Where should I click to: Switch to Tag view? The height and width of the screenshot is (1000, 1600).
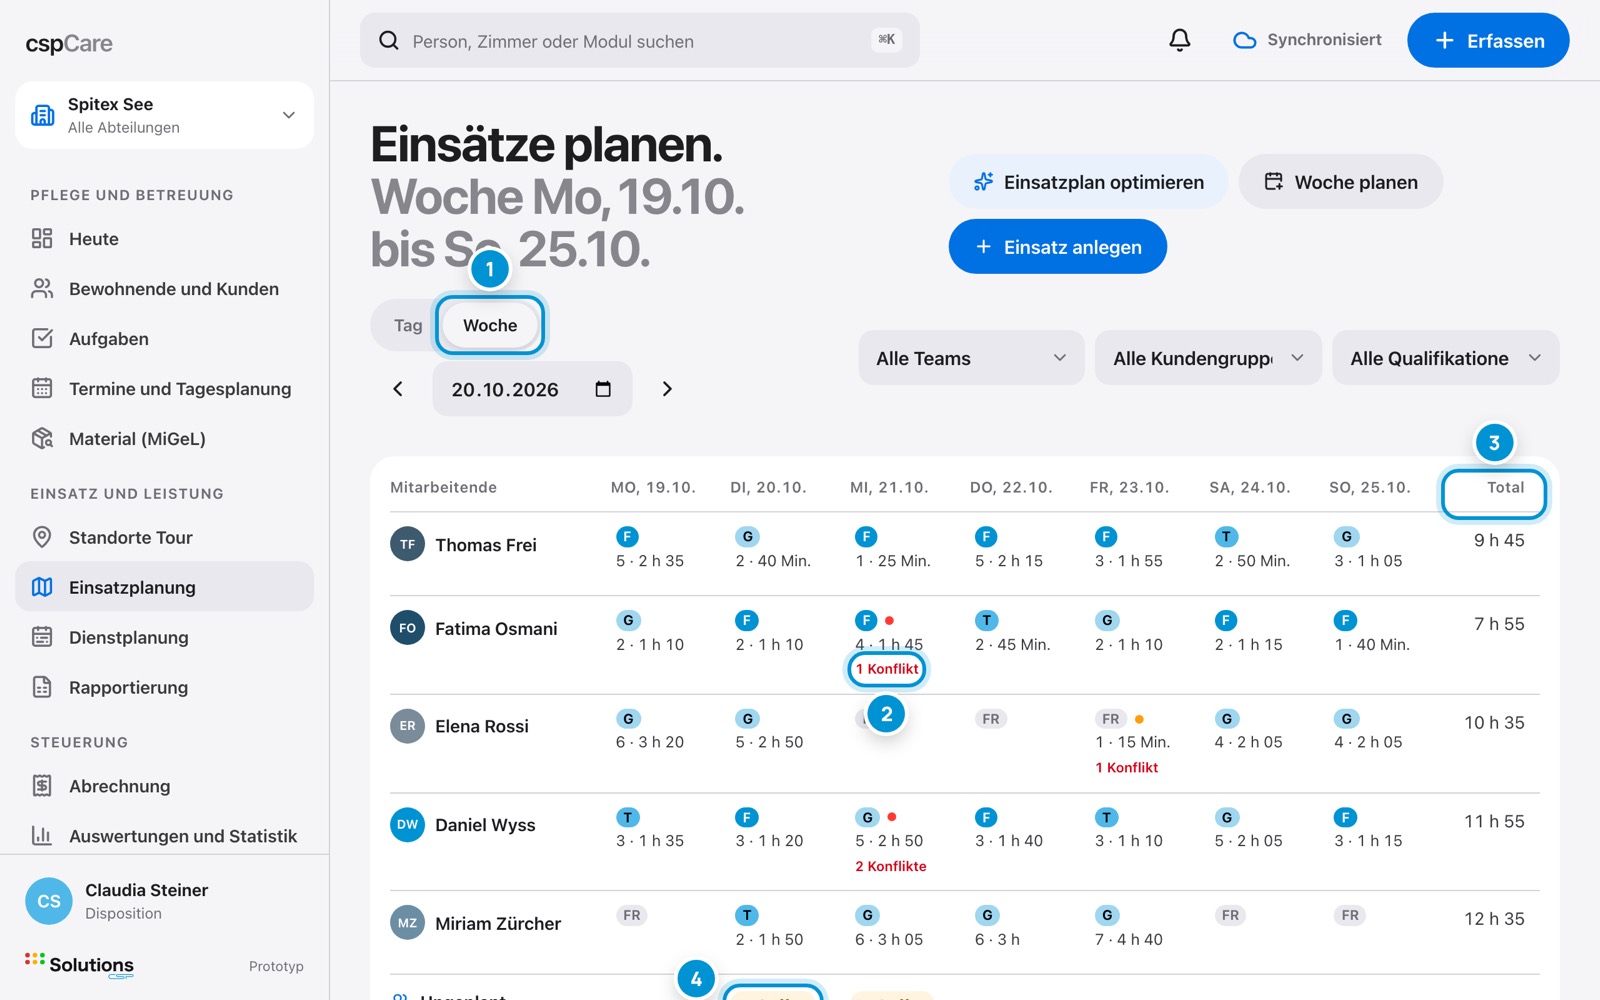pos(408,325)
